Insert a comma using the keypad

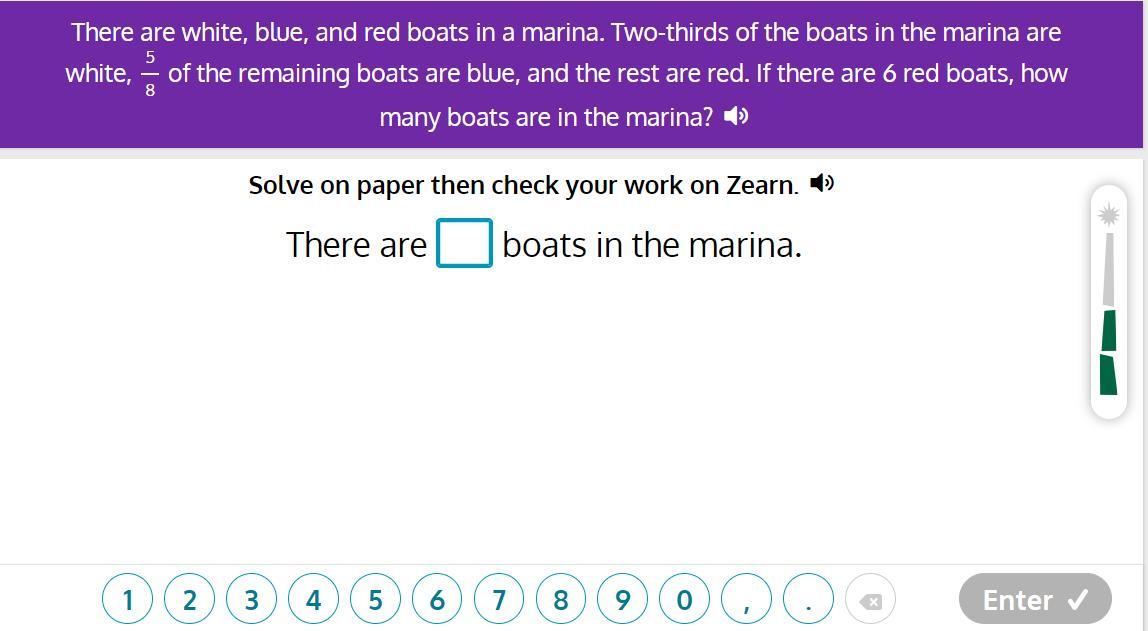point(746,600)
